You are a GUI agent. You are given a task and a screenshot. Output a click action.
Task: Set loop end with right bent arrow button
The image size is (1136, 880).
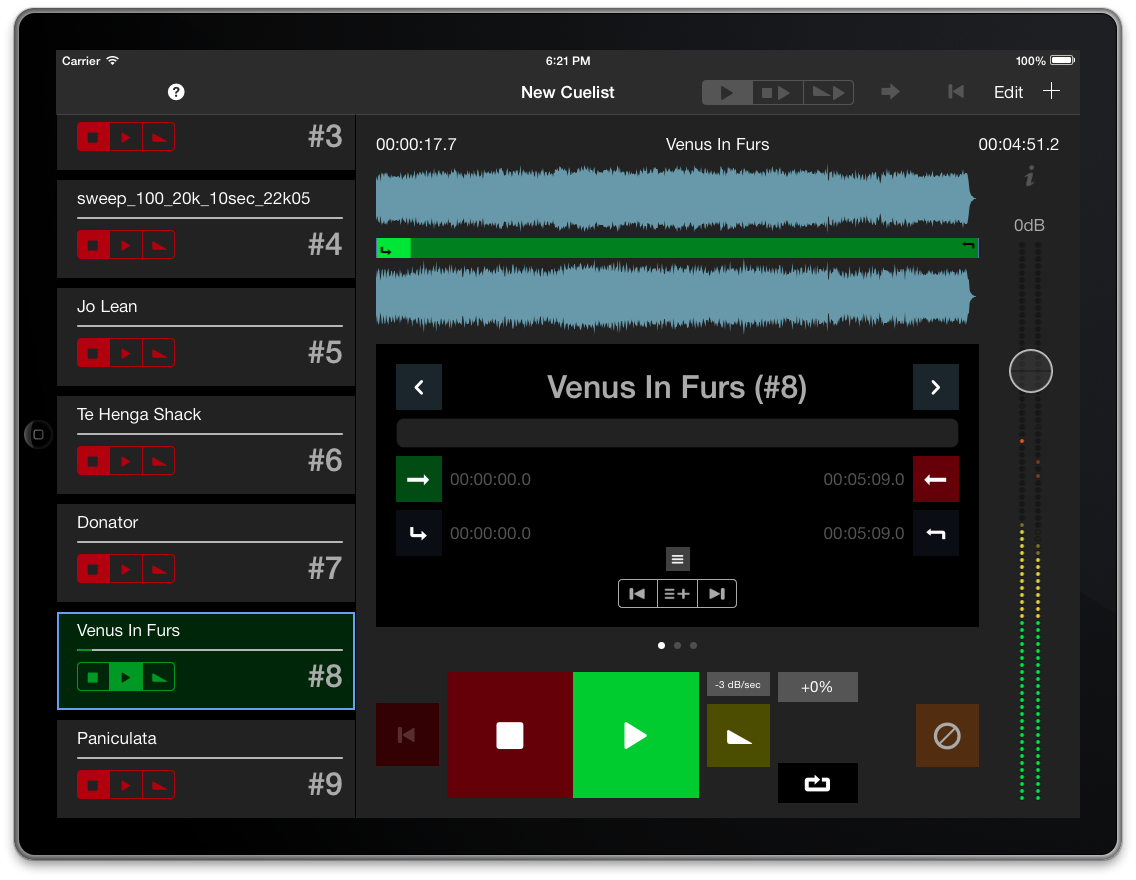click(x=935, y=533)
